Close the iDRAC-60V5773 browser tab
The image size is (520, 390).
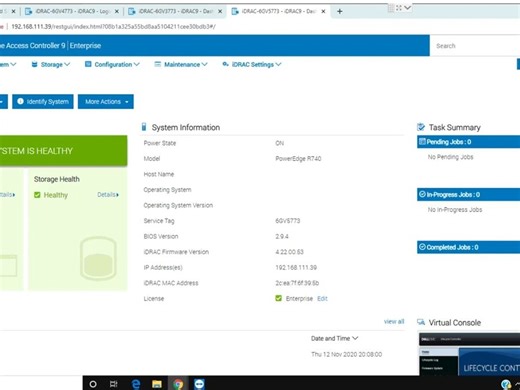pyautogui.click(x=323, y=11)
